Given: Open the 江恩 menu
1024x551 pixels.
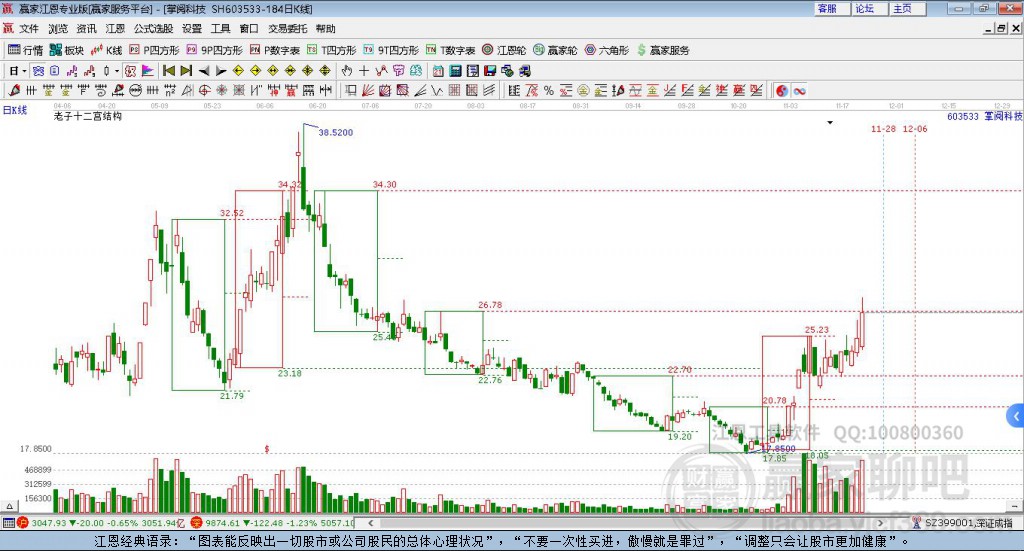Looking at the screenshot, I should 115,29.
